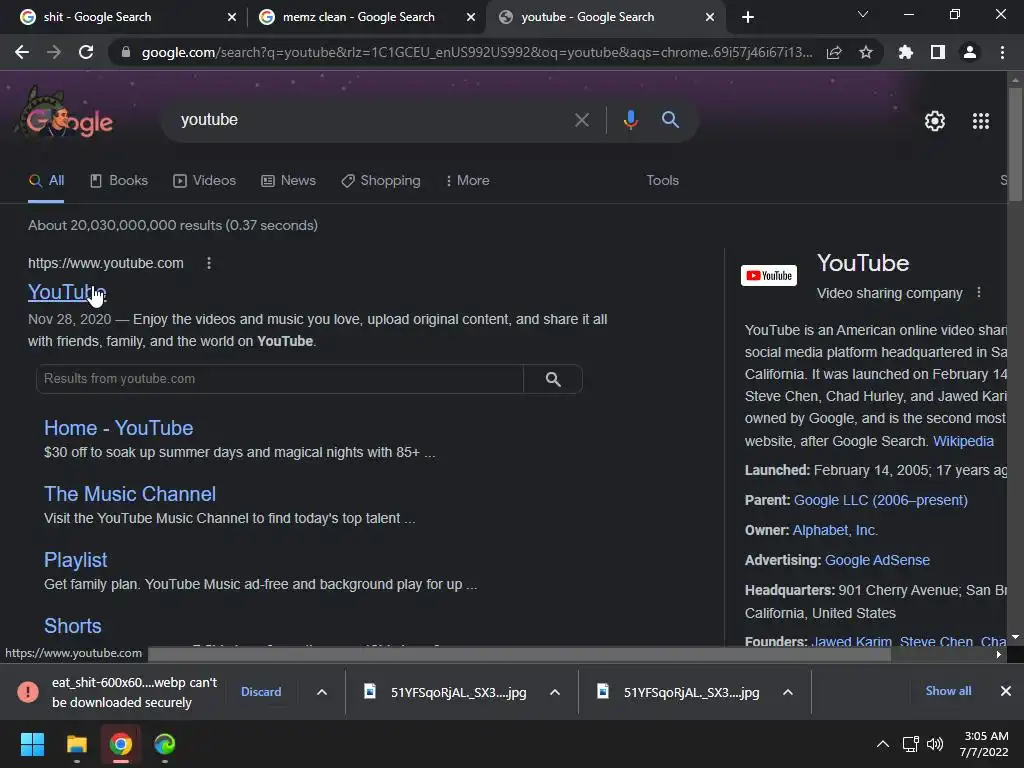Open the Chrome profile menu

pyautogui.click(x=969, y=52)
